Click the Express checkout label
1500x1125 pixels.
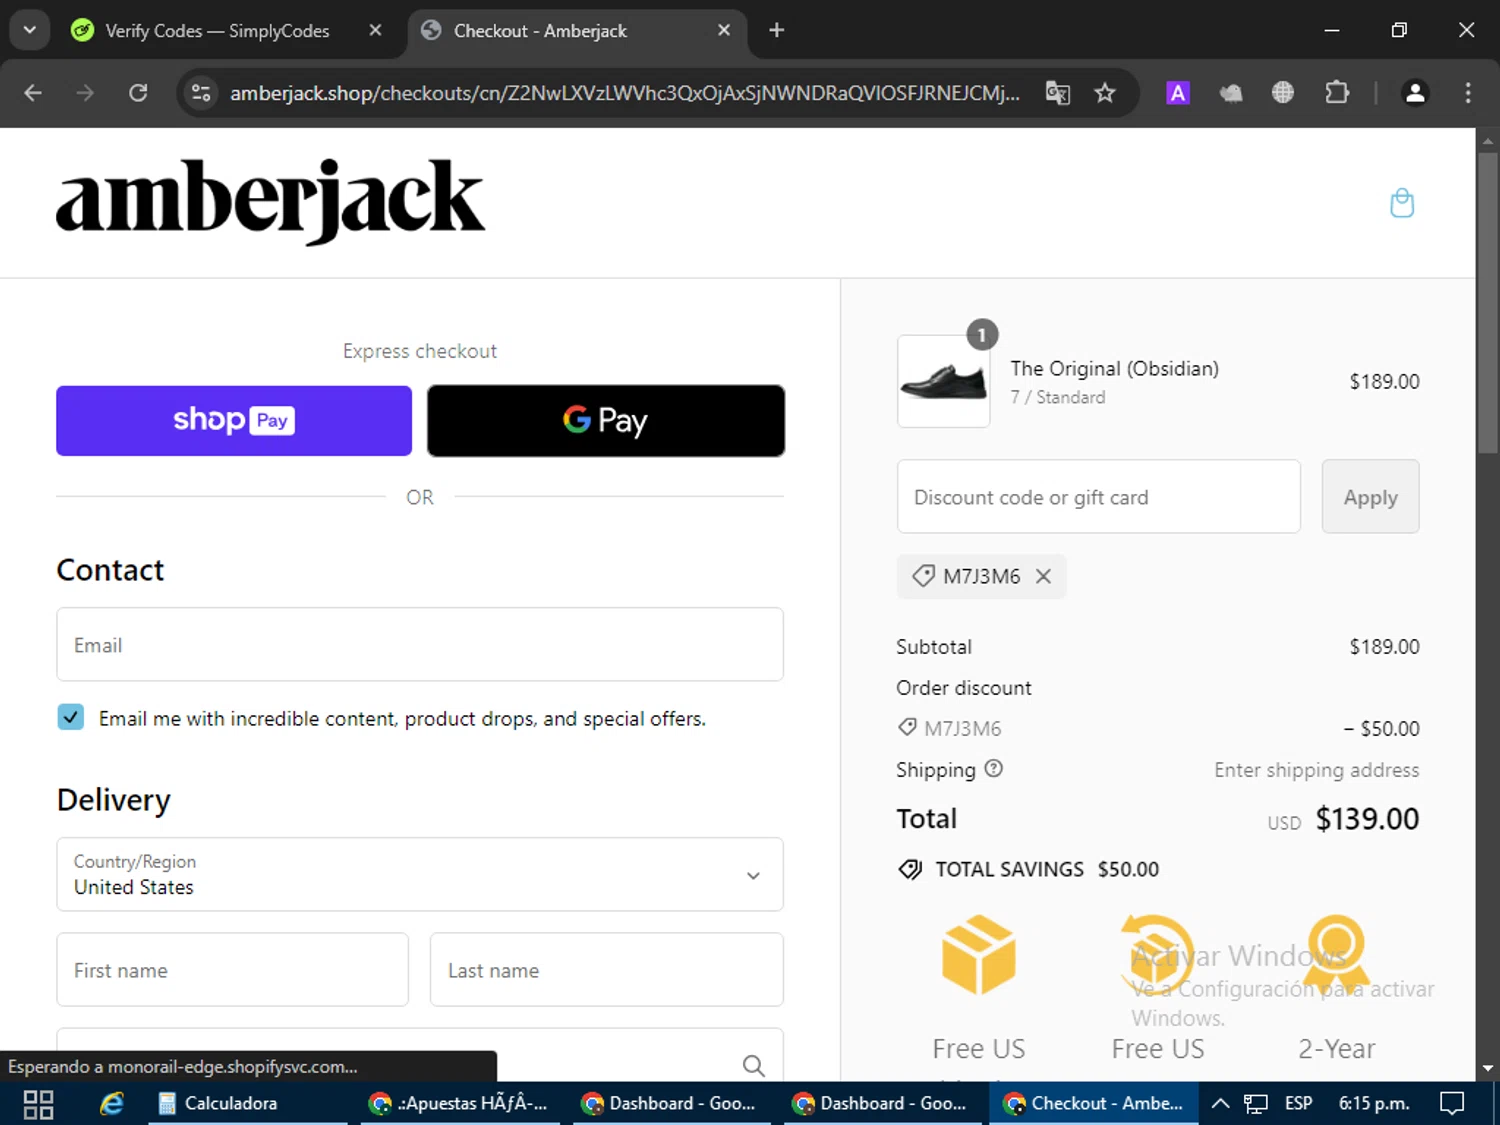[420, 351]
